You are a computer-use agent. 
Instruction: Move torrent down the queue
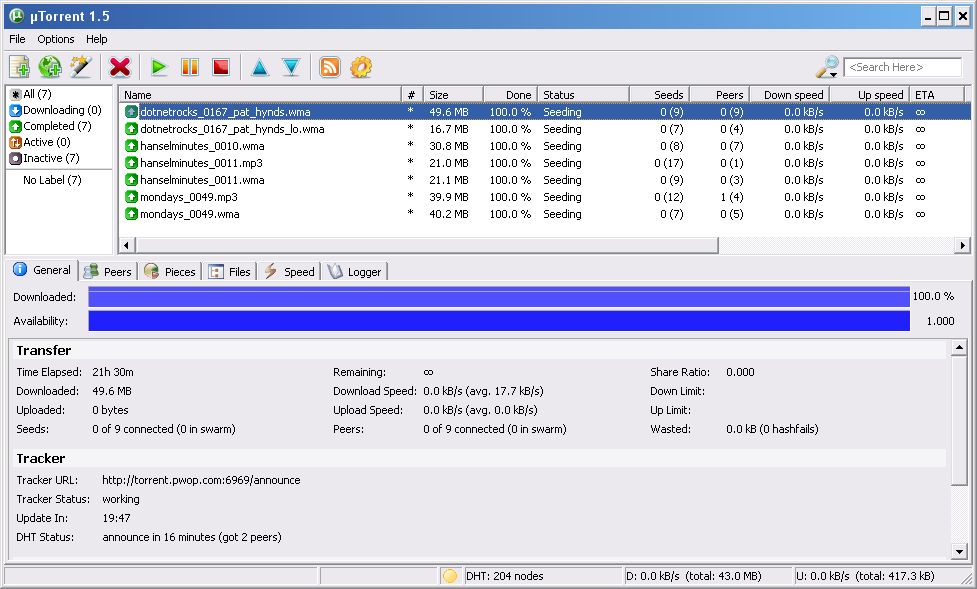click(x=291, y=67)
